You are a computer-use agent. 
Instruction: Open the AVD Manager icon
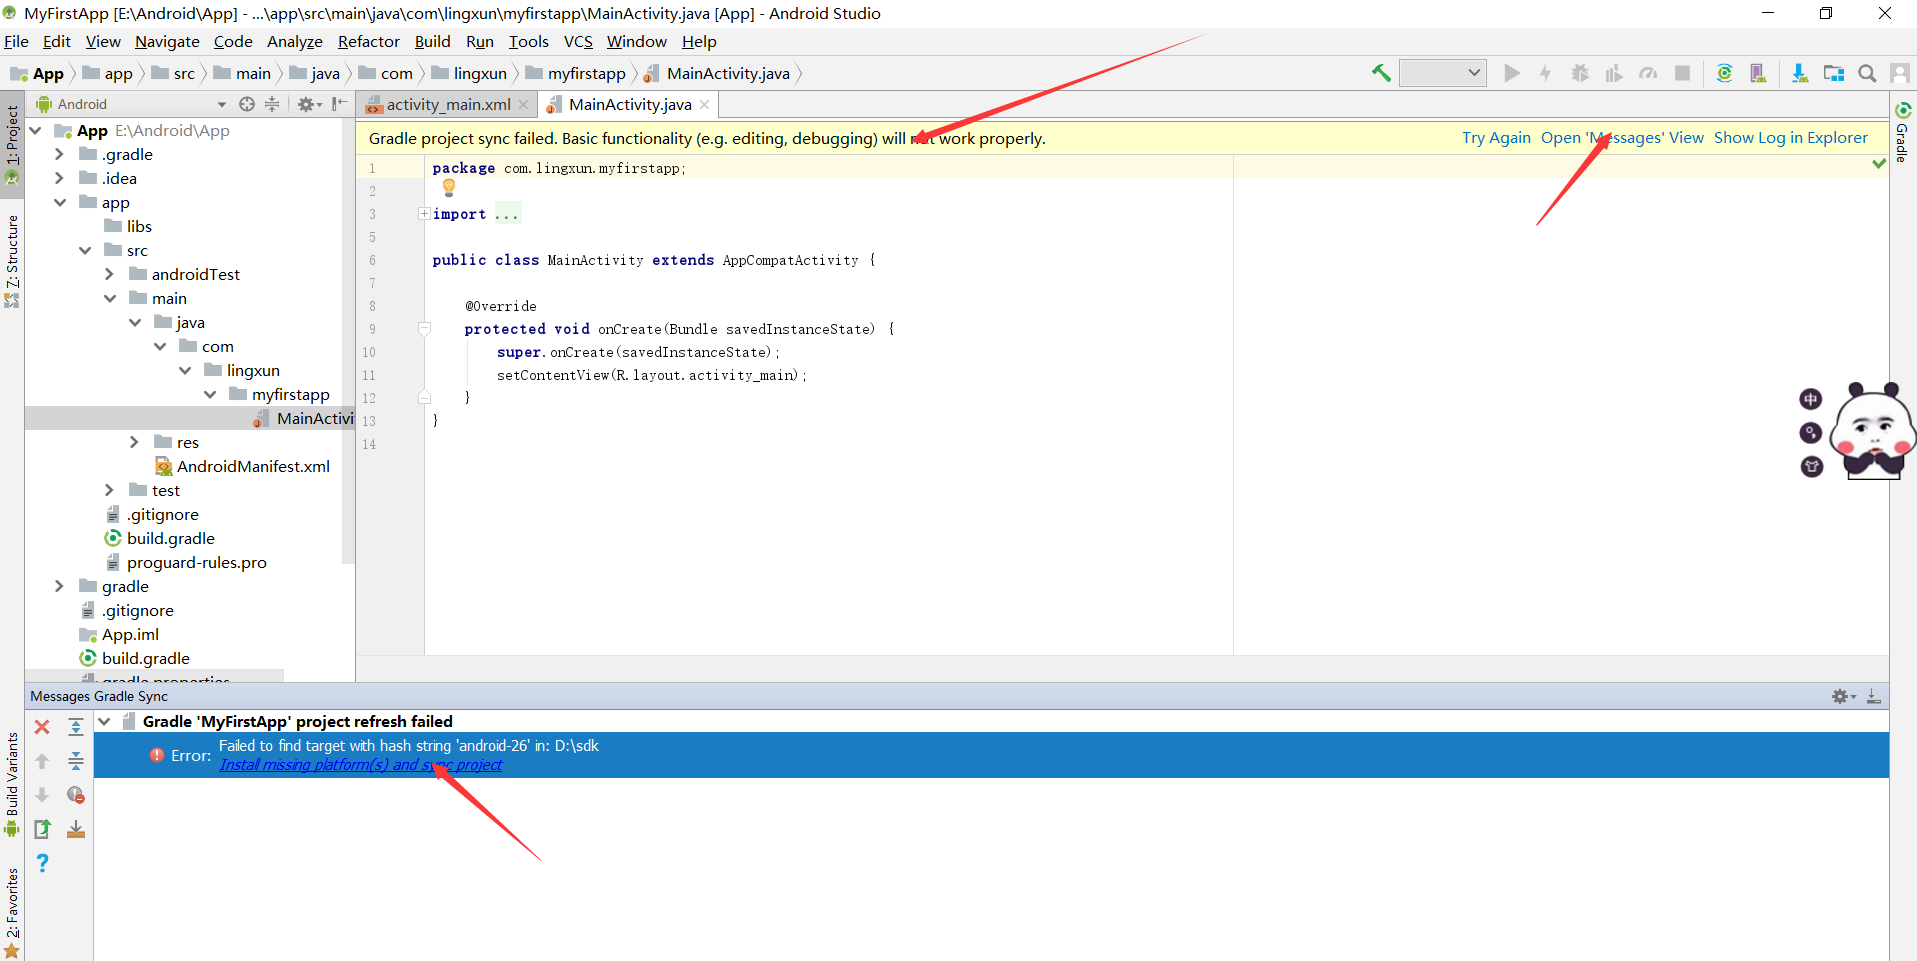click(1758, 73)
